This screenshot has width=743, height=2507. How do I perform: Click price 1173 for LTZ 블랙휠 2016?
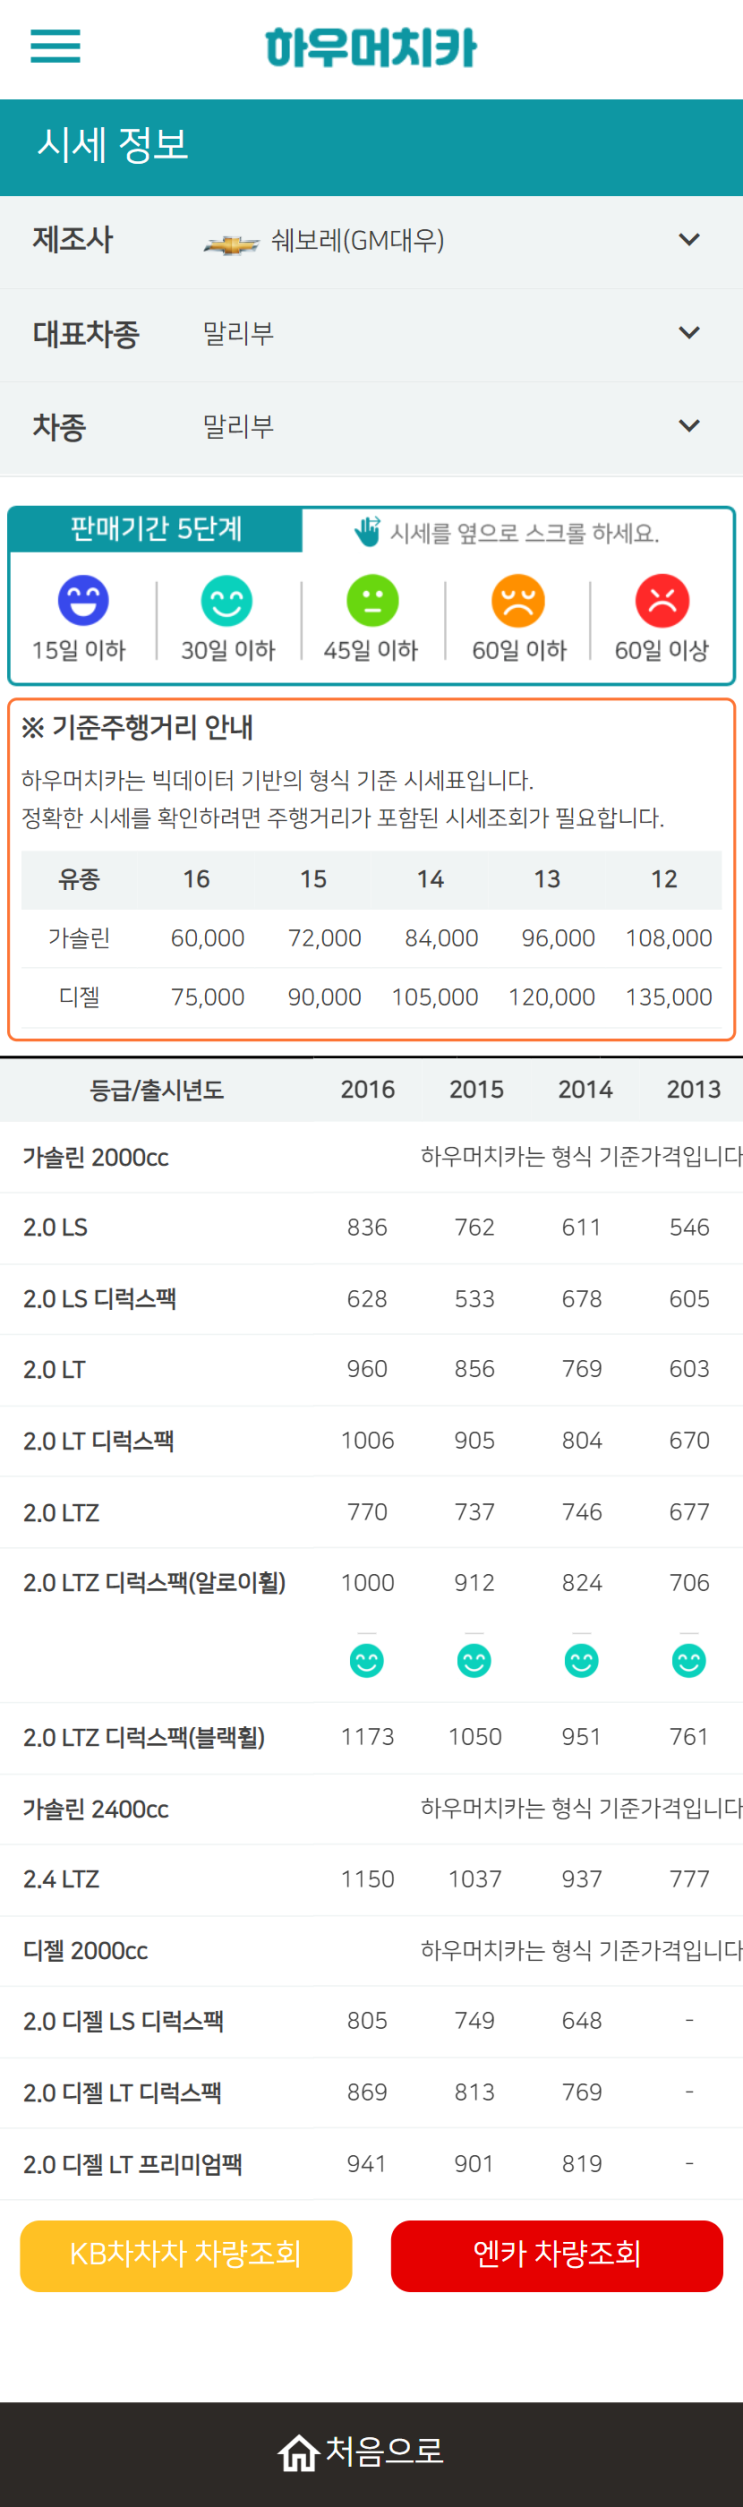[367, 1738]
